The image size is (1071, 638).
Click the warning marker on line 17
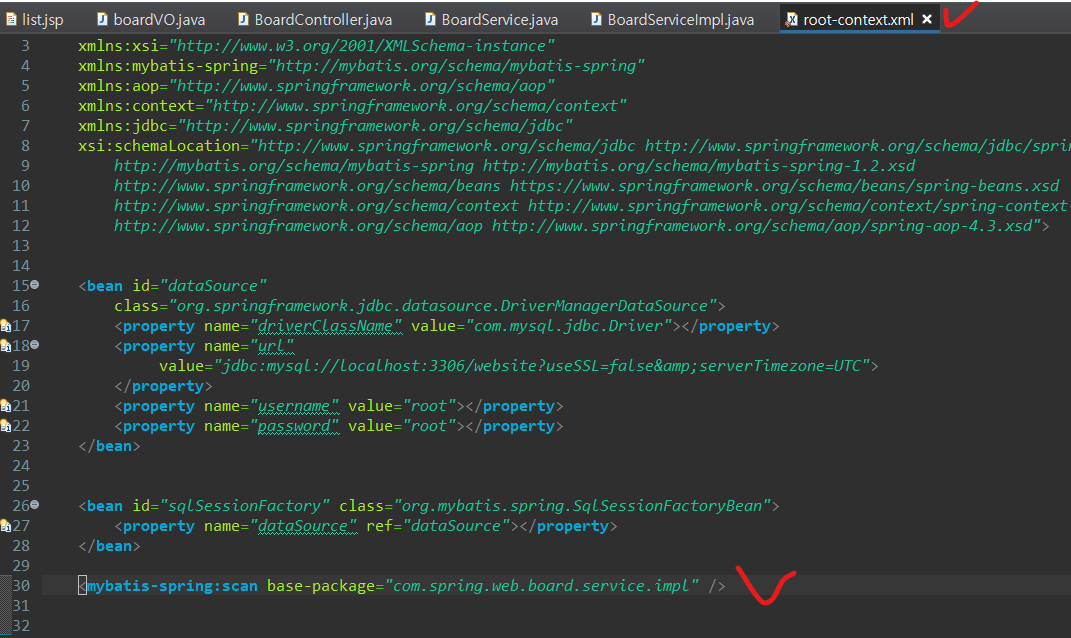tap(5, 326)
